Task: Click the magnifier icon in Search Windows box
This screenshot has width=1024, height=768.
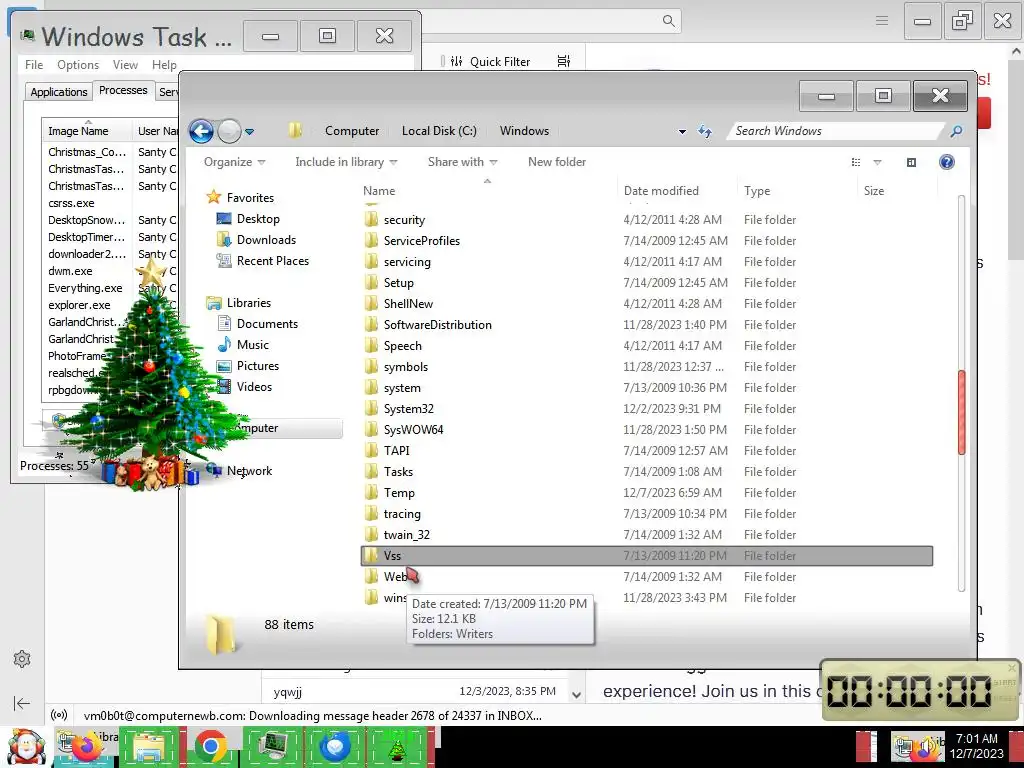Action: pyautogui.click(x=956, y=131)
